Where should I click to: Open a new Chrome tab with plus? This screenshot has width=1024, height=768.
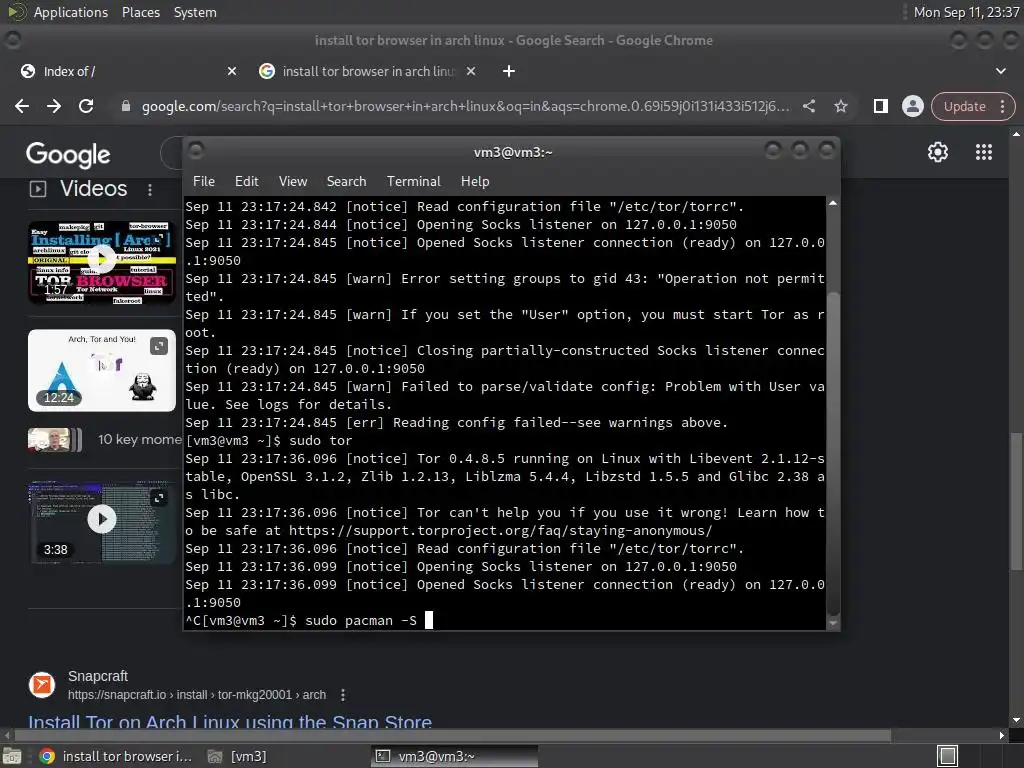coord(509,71)
